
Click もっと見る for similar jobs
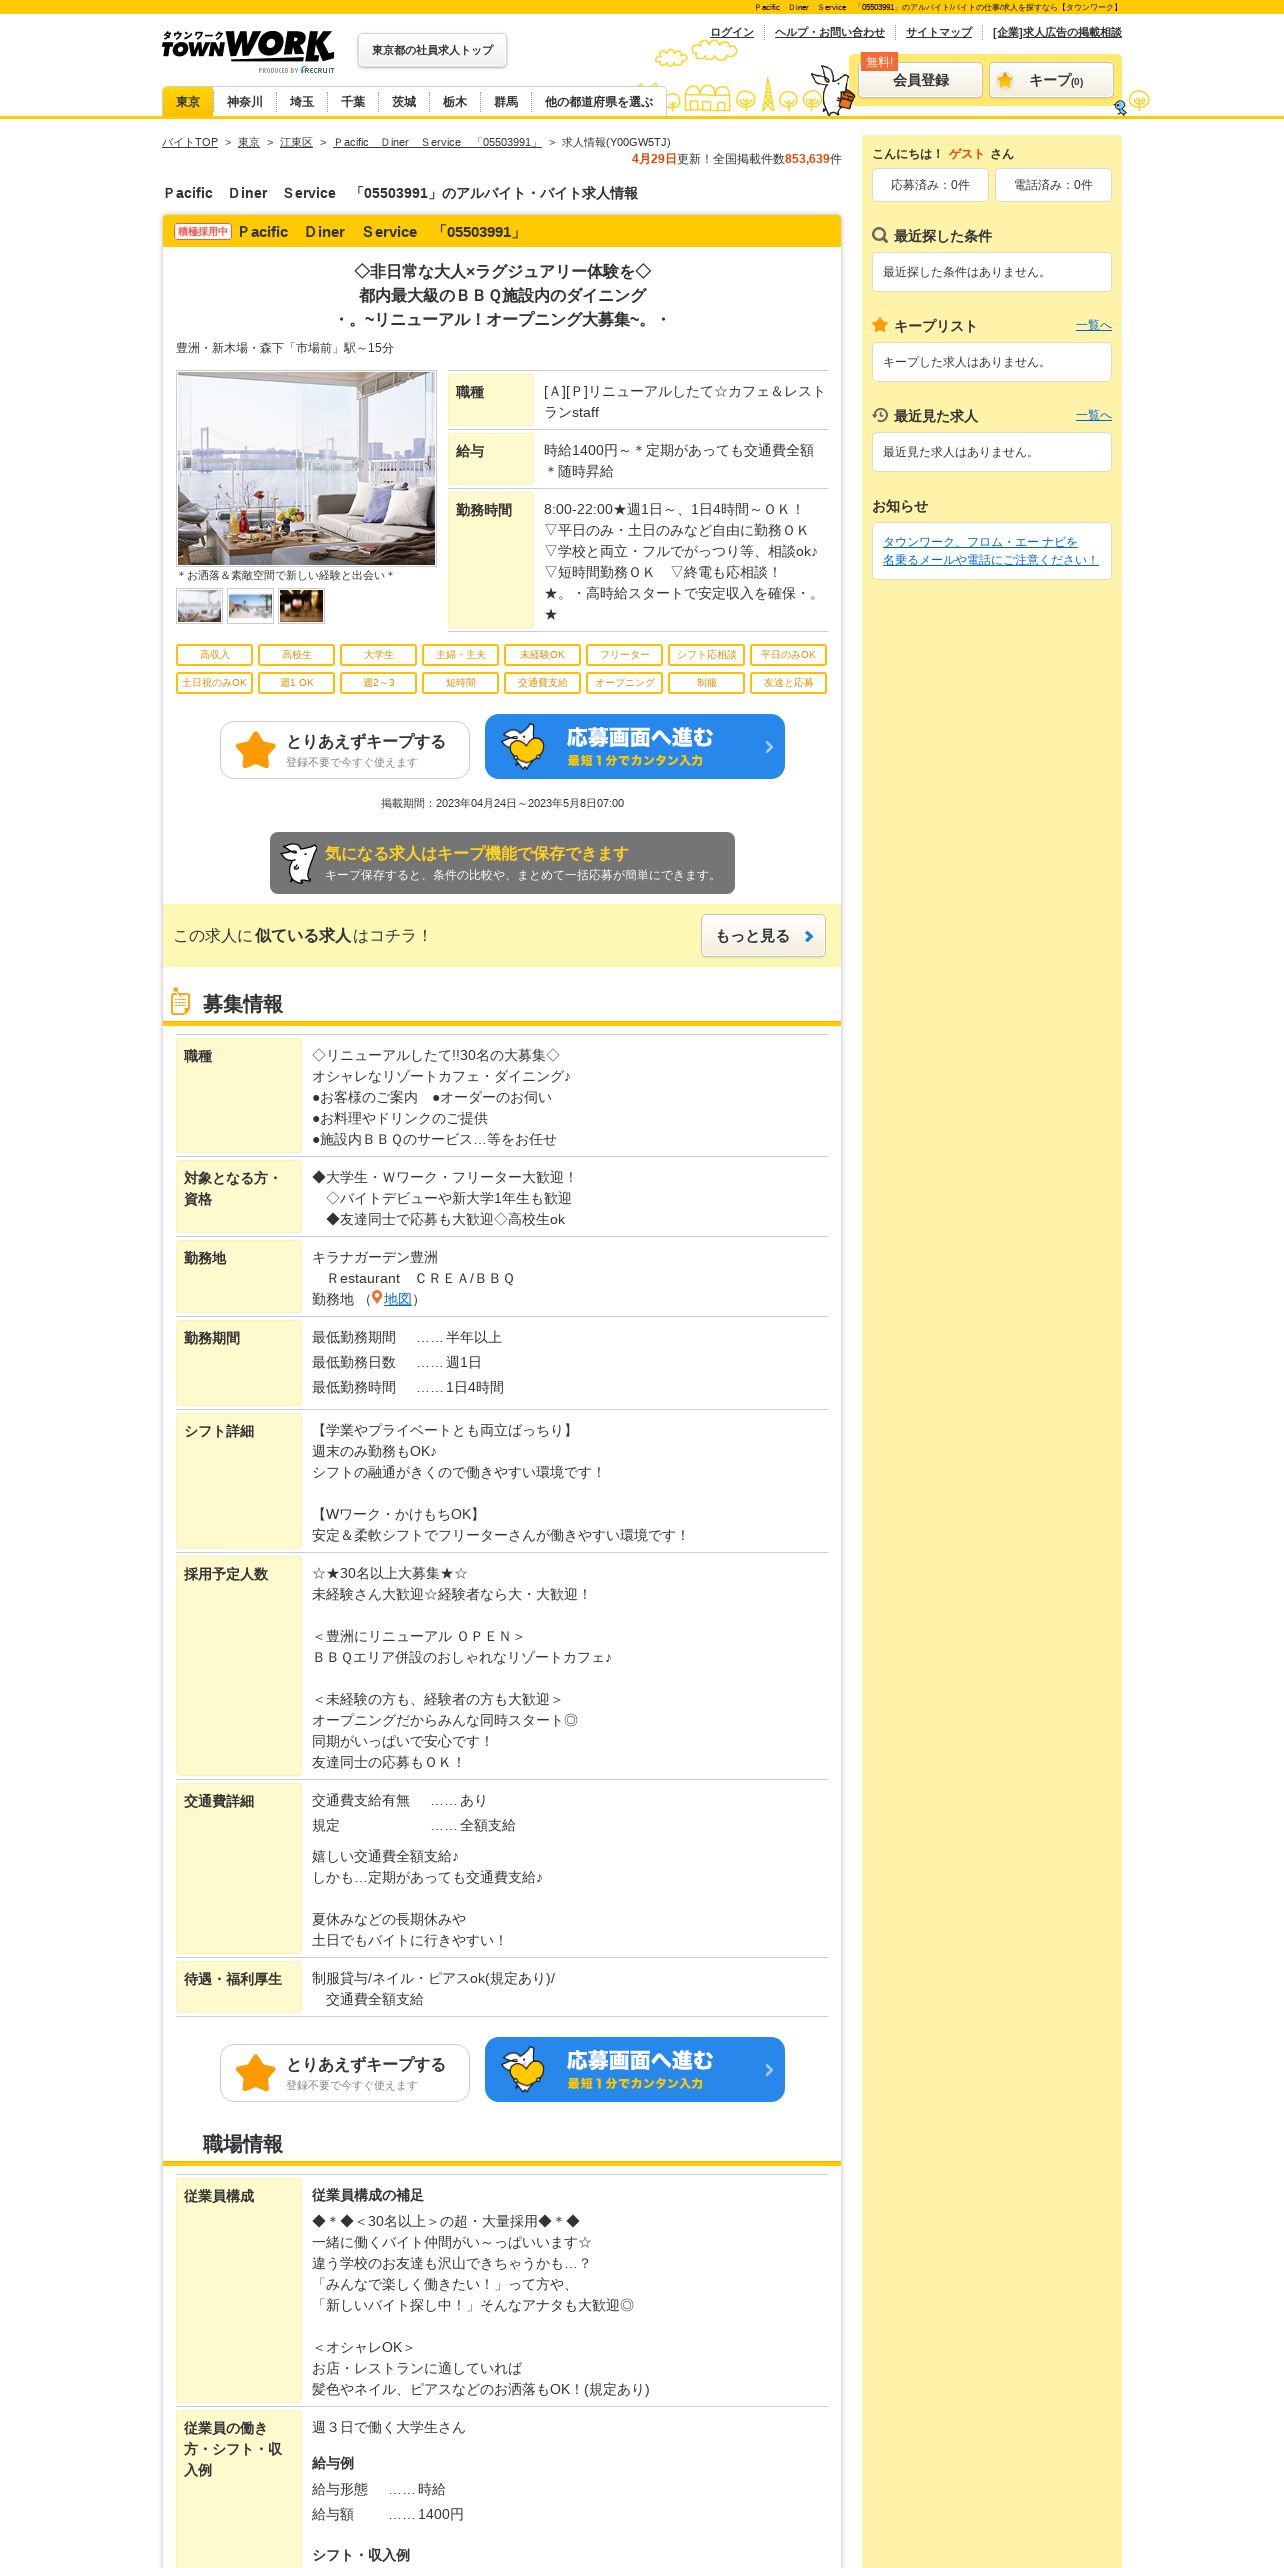[763, 936]
